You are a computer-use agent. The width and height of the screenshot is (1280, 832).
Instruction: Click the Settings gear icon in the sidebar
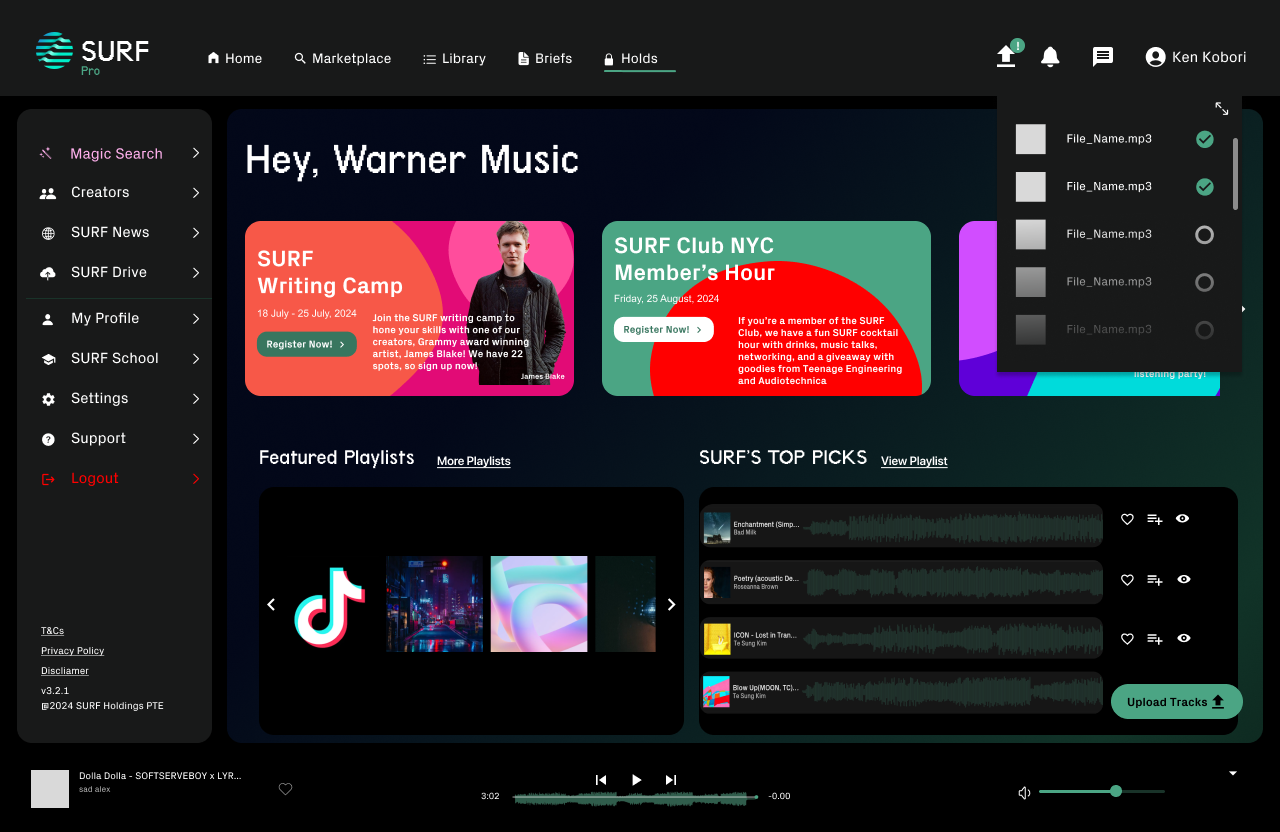pos(48,399)
